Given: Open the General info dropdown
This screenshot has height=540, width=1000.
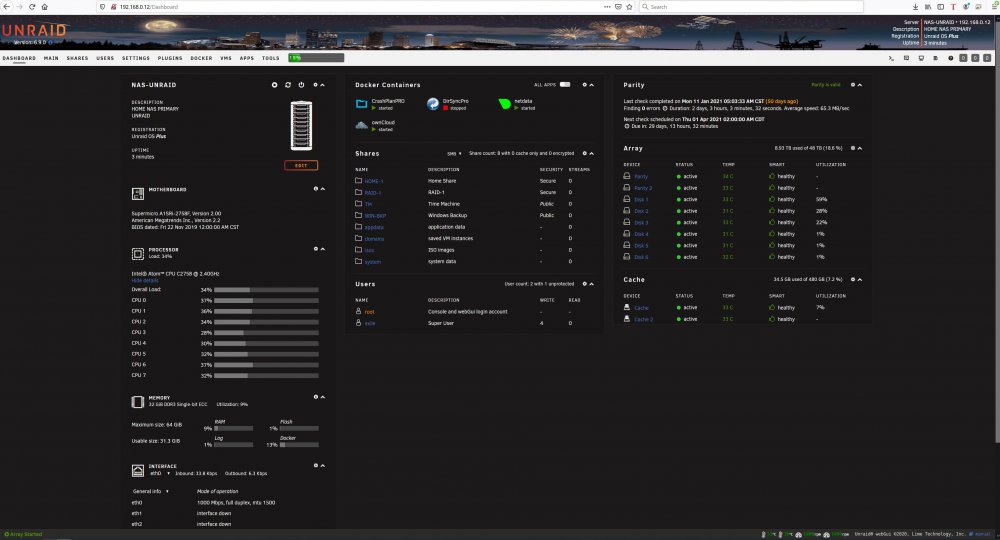Looking at the screenshot, I should point(151,492).
